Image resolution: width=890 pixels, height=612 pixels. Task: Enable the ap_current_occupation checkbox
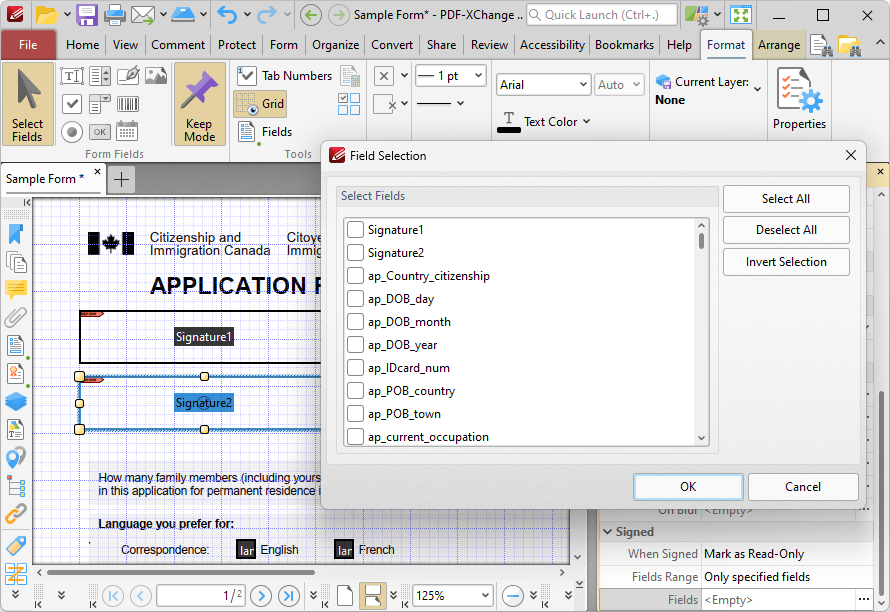[x=355, y=437]
